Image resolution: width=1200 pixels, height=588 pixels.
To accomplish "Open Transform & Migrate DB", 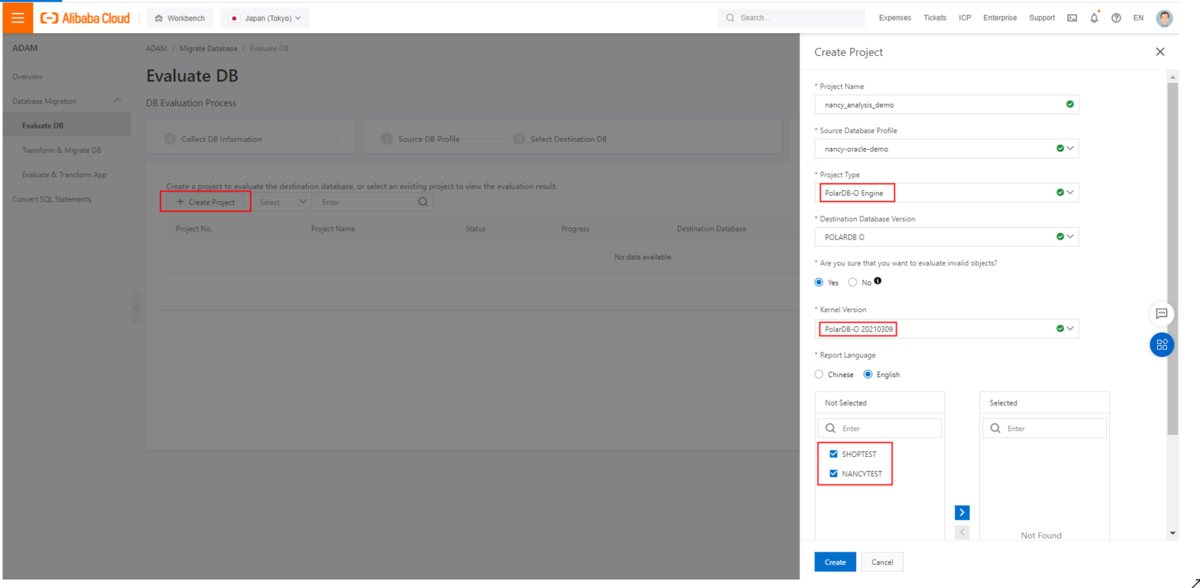I will 62,150.
